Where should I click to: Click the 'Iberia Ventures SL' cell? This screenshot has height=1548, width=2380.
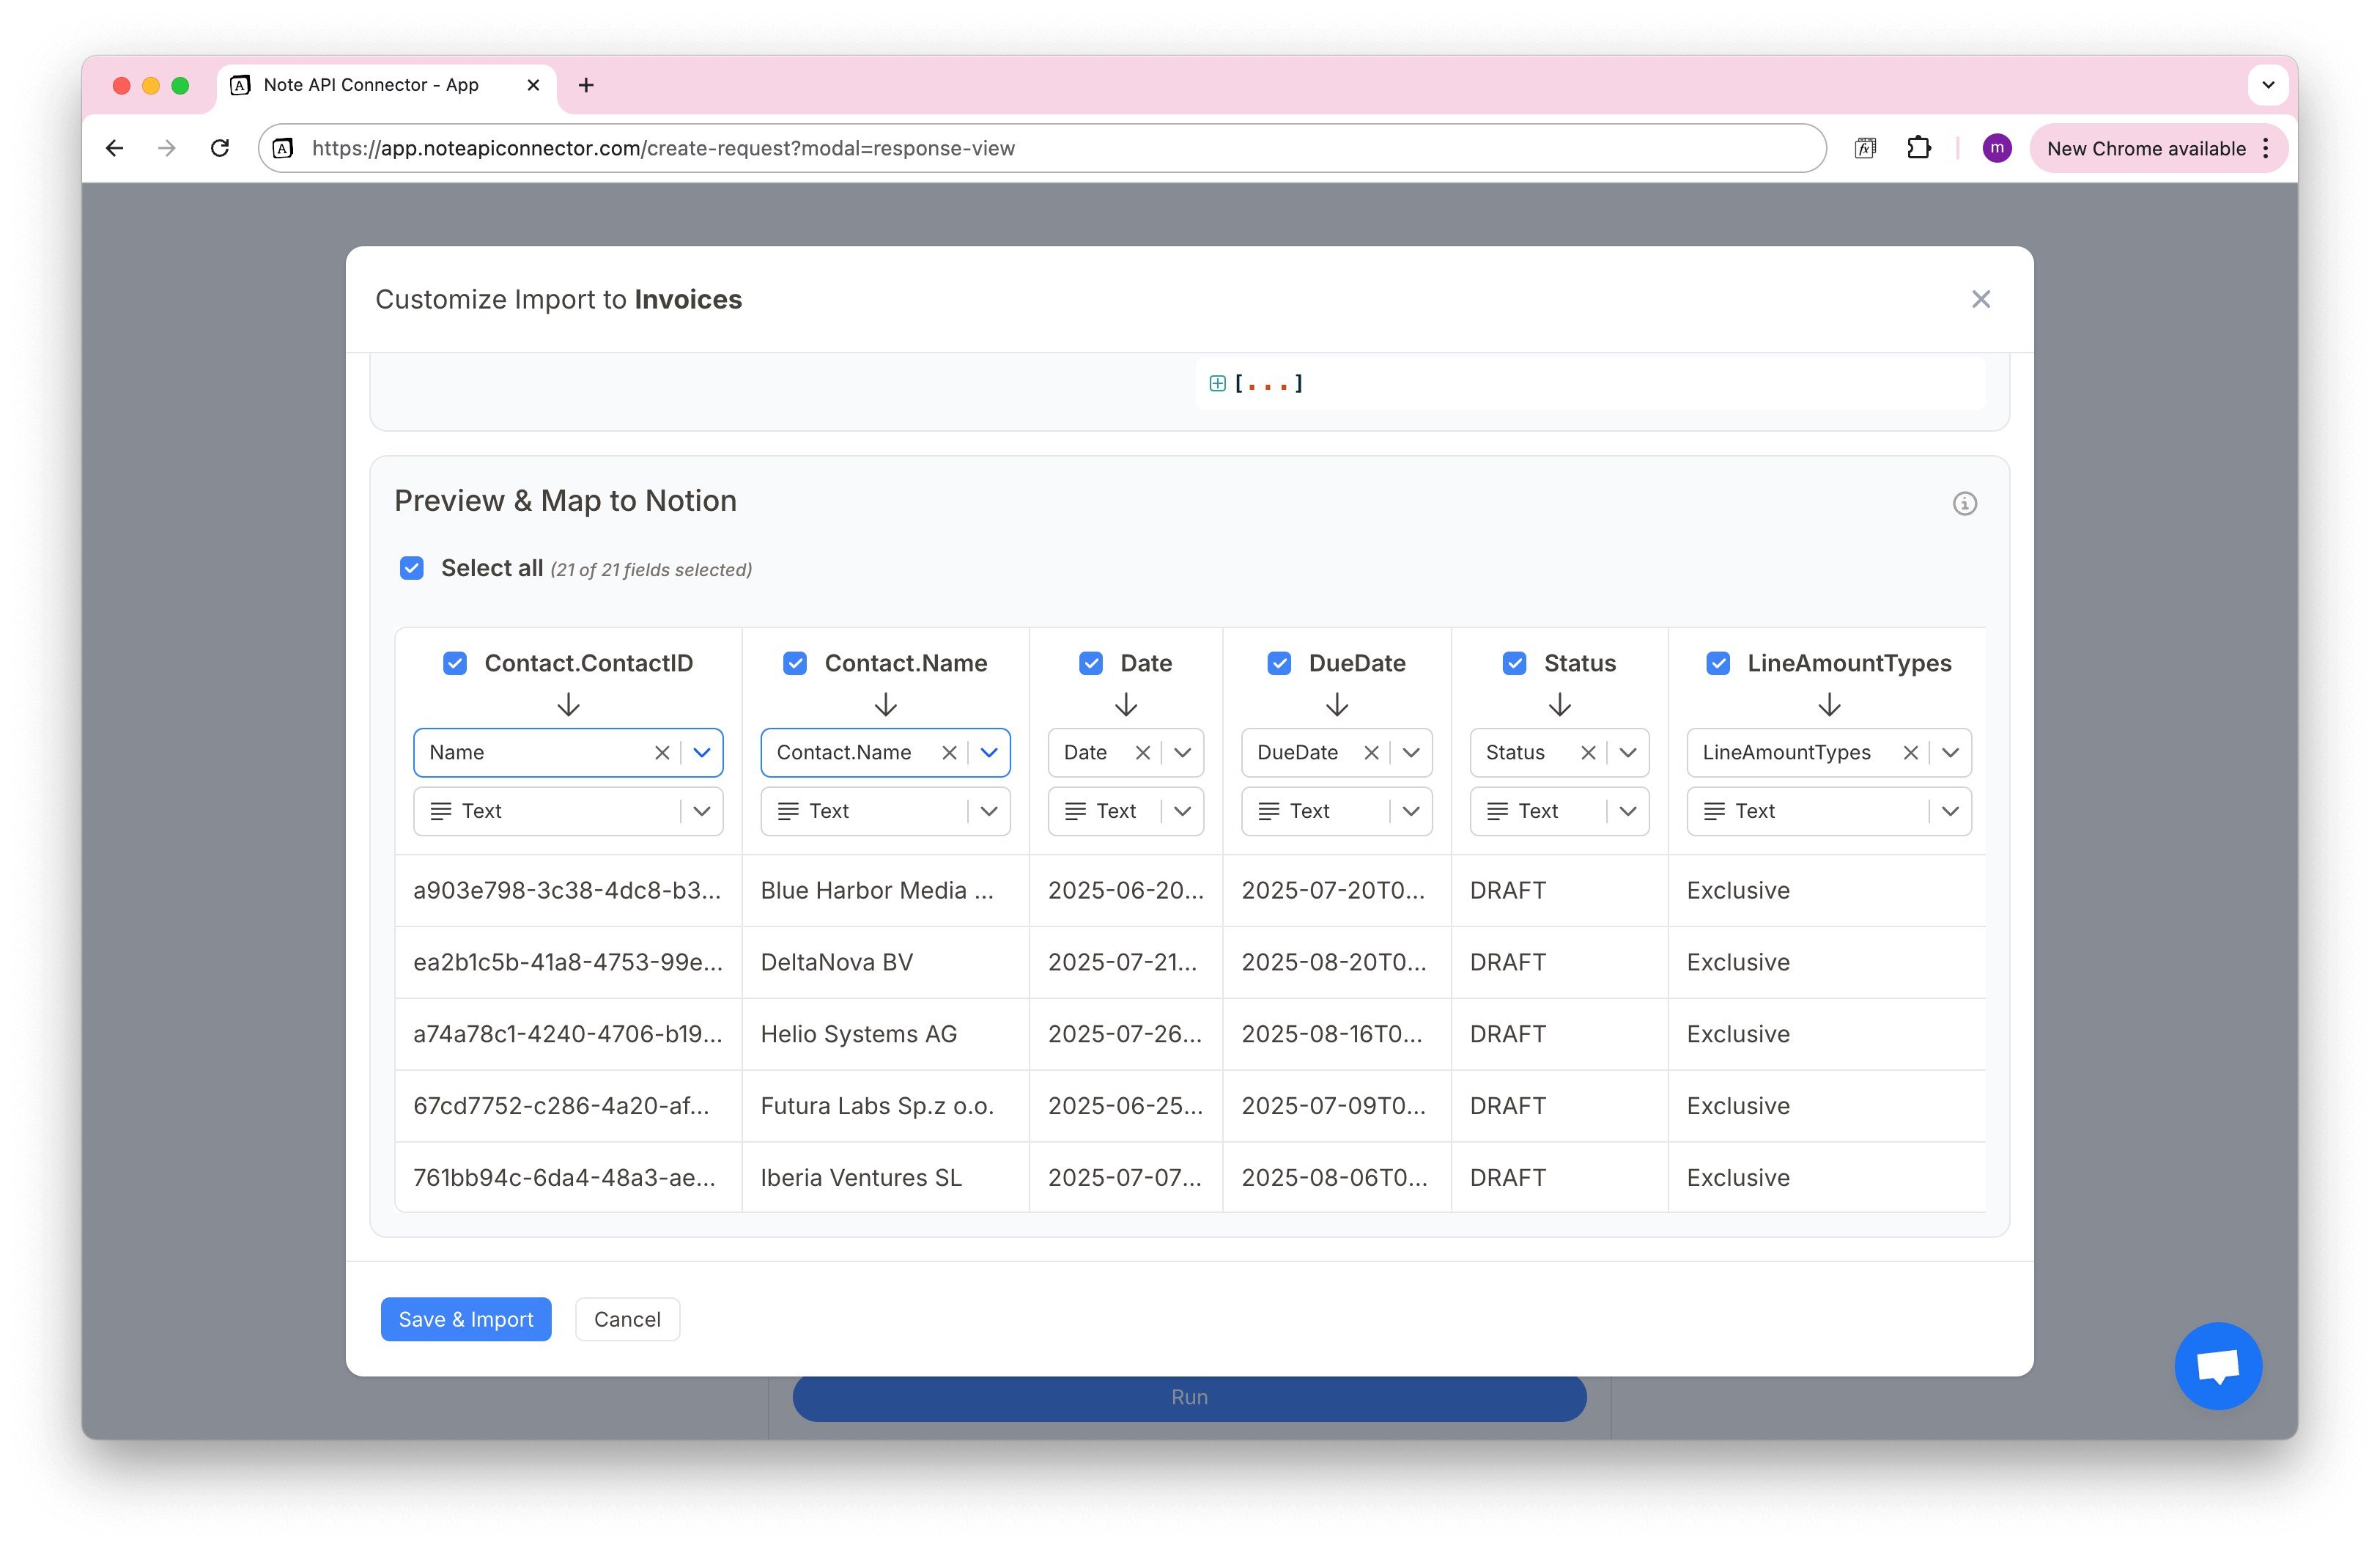click(885, 1177)
